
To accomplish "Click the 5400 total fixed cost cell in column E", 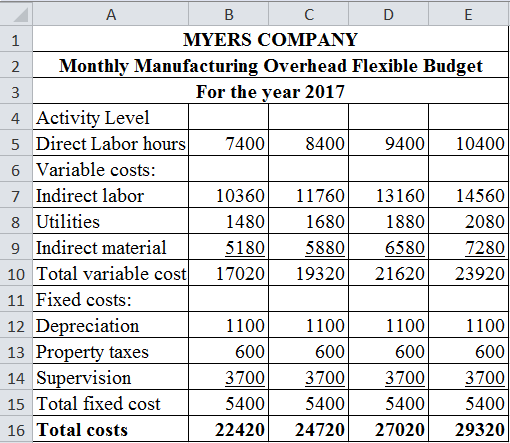I will (x=469, y=403).
